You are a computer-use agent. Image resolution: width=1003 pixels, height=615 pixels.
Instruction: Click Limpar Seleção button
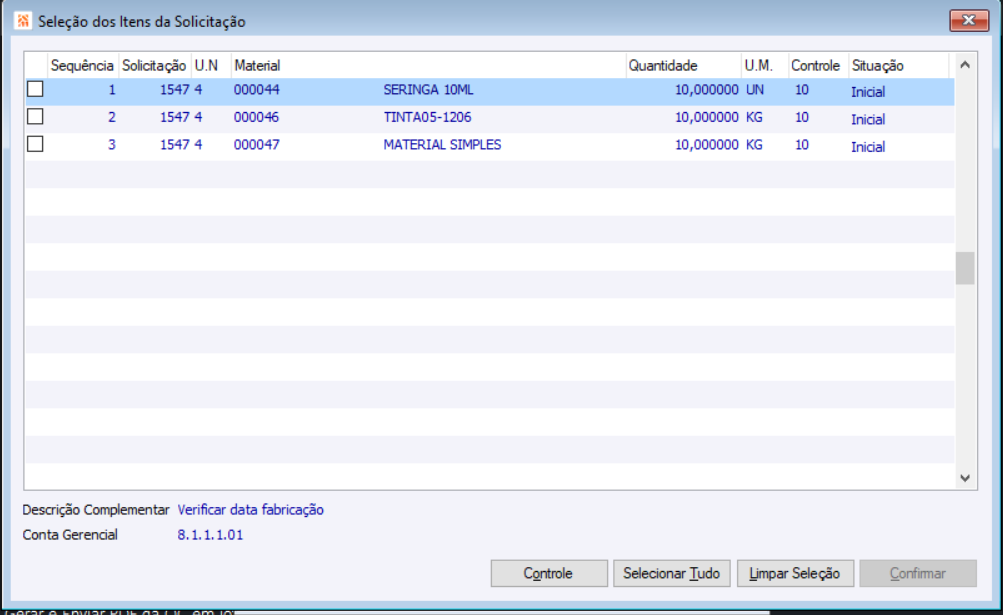795,573
